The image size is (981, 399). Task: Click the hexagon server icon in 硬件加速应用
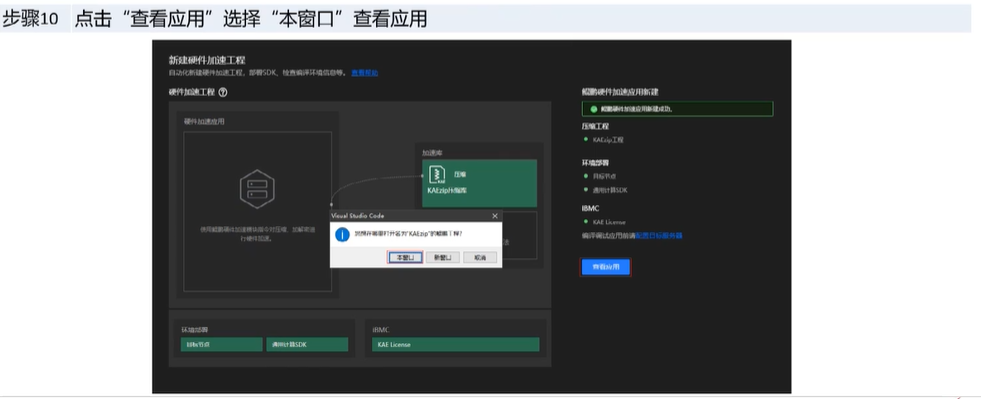pyautogui.click(x=257, y=188)
